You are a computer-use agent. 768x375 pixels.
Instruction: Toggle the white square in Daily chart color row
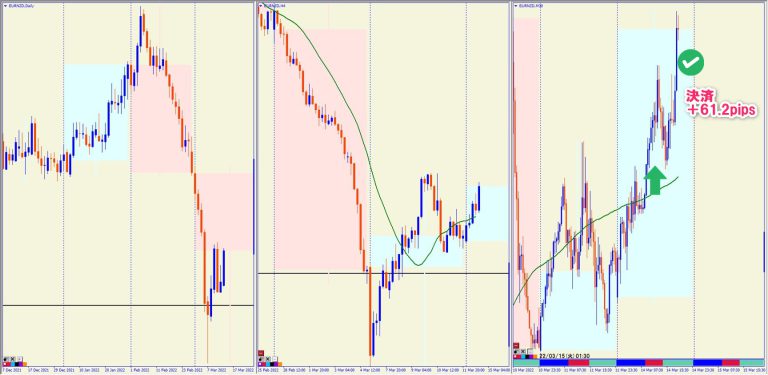pyautogui.click(x=5, y=364)
